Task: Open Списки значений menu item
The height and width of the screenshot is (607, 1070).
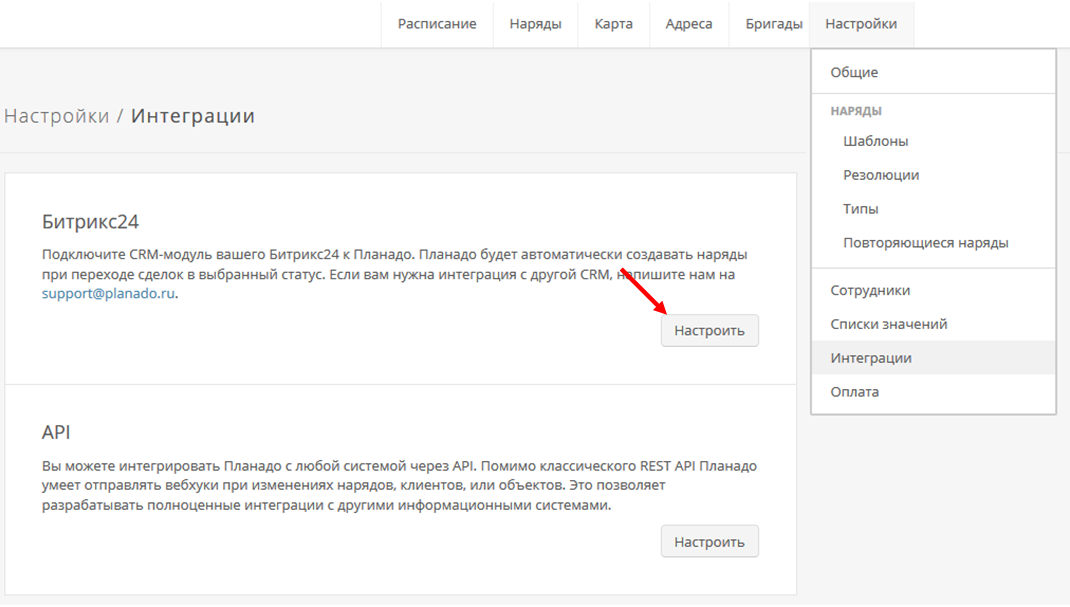Action: pos(934,324)
